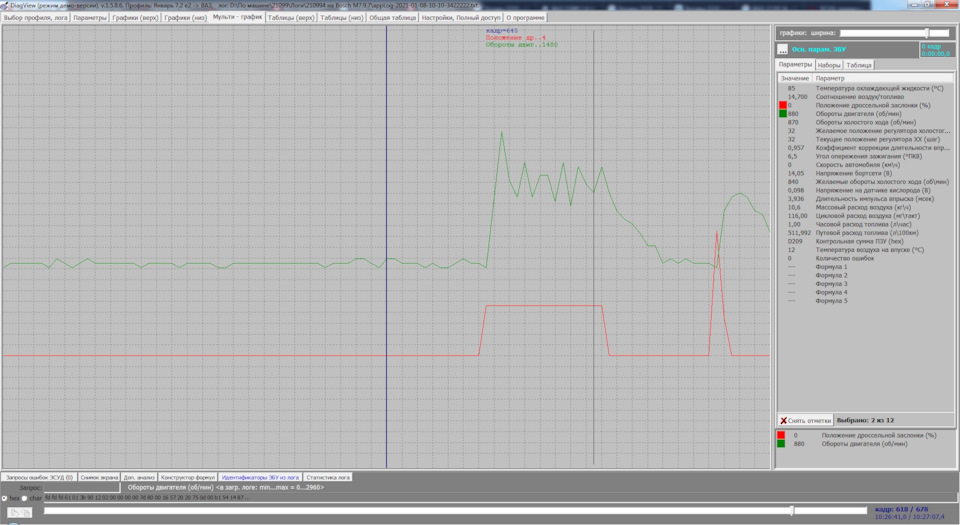Select 'Температура охлаждающей жидкости (°C)' row
Image resolution: width=960 pixels, height=525 pixels.
pyautogui.click(x=866, y=88)
